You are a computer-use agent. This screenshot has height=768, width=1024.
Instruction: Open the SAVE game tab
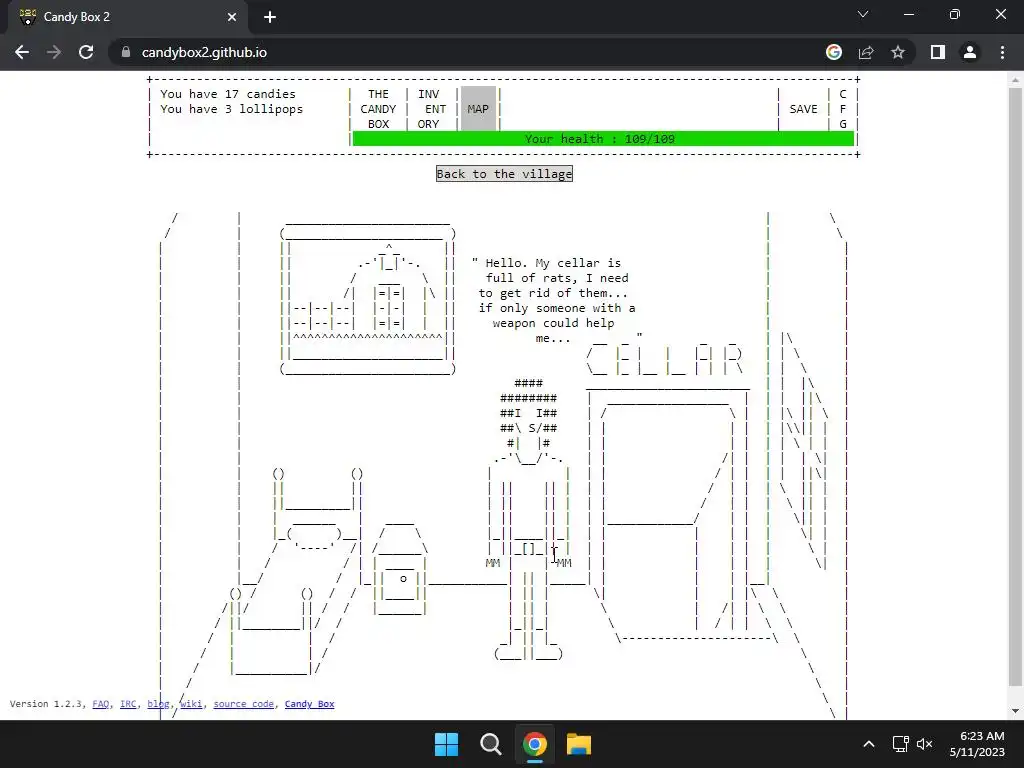pyautogui.click(x=803, y=109)
